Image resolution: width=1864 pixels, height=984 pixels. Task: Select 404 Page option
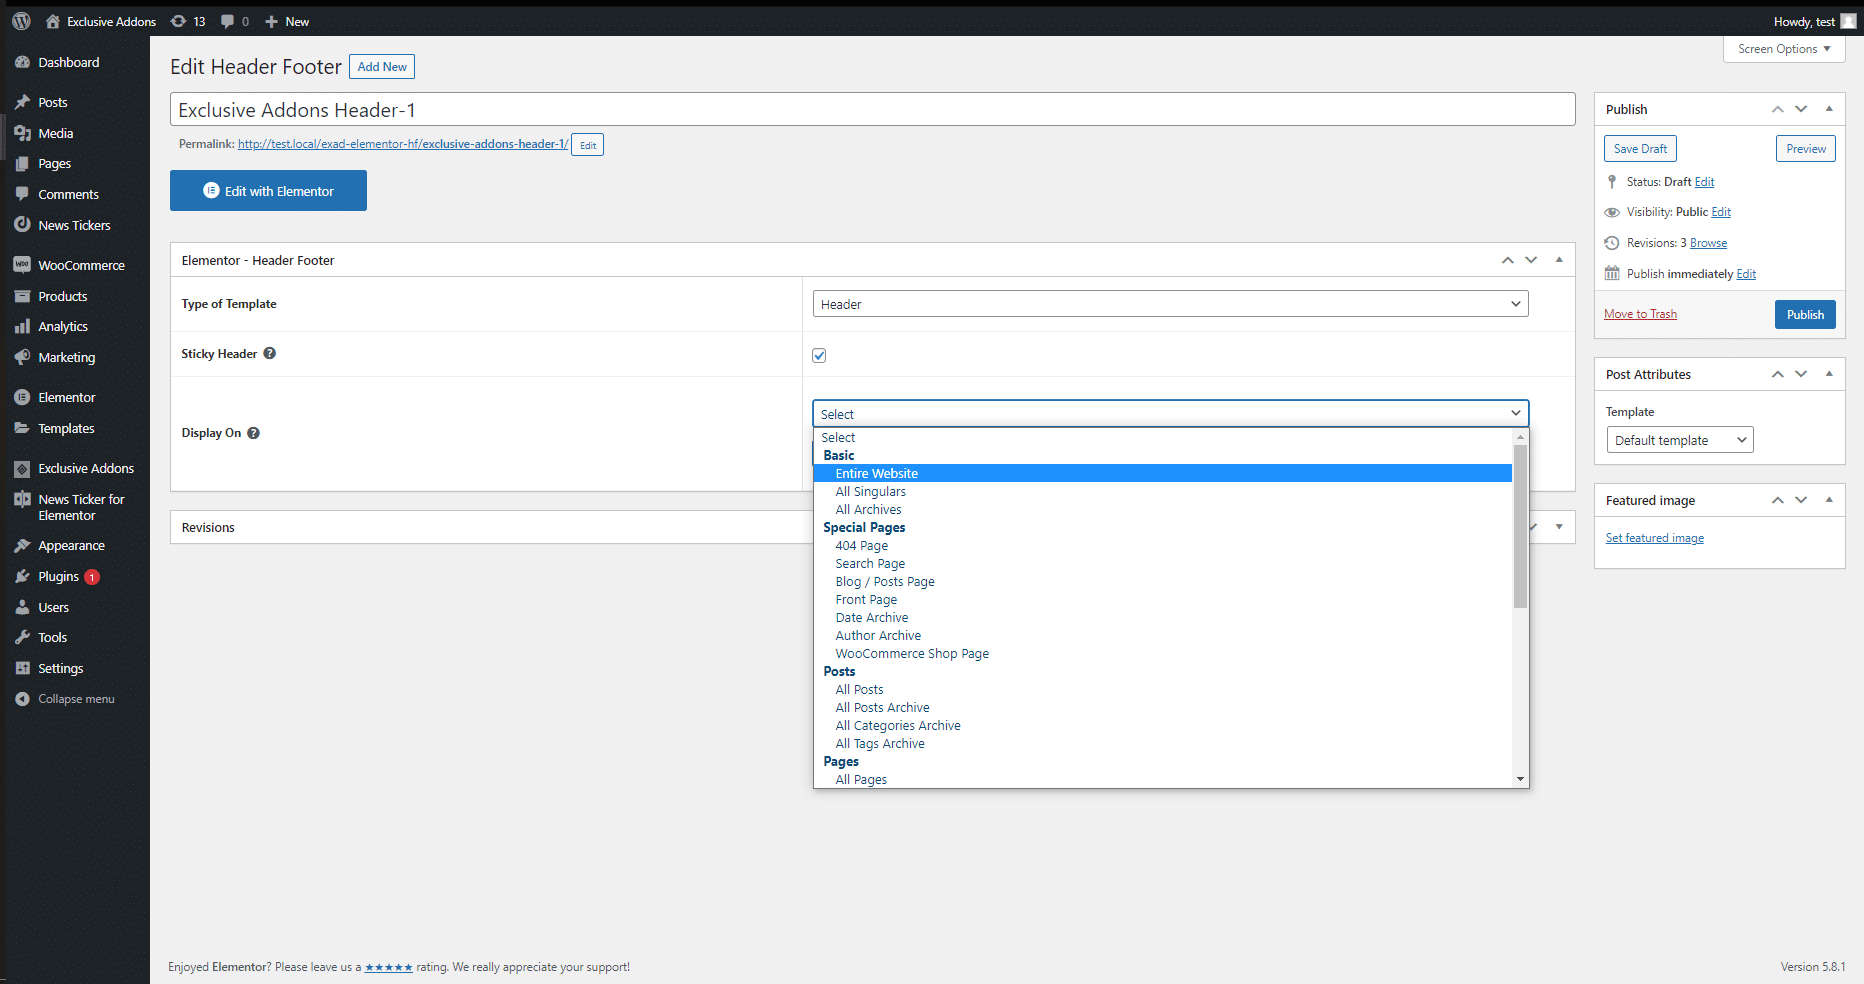1163,545
